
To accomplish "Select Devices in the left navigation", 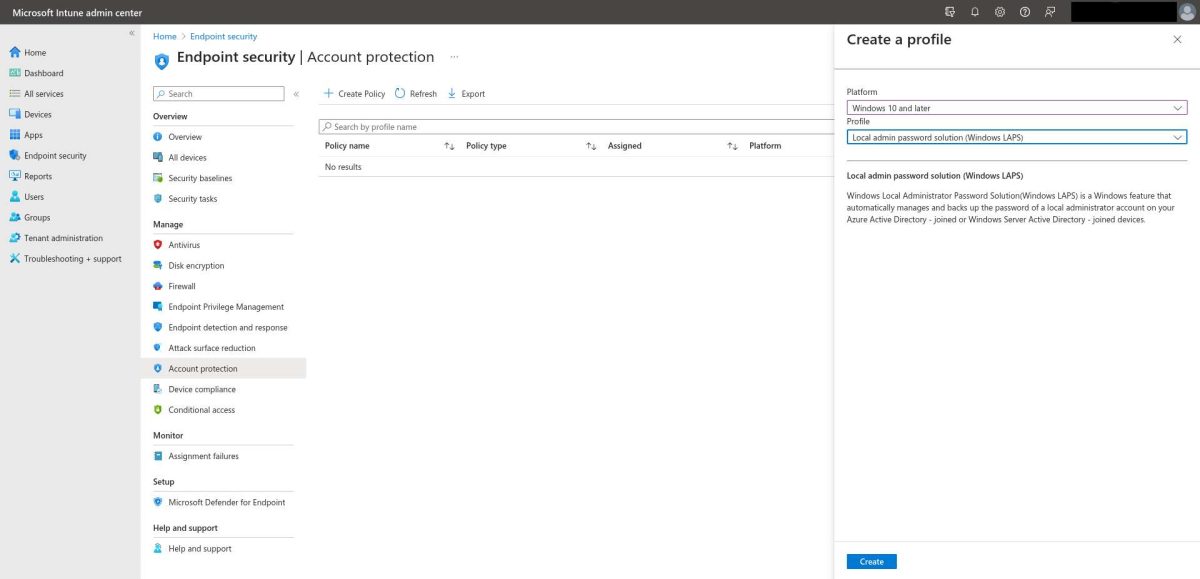I will click(x=38, y=114).
